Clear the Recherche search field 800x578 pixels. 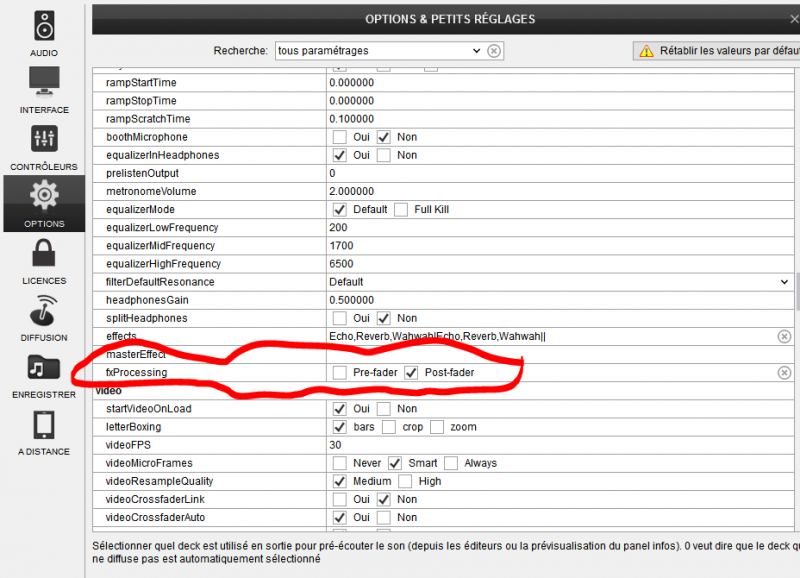click(x=494, y=51)
